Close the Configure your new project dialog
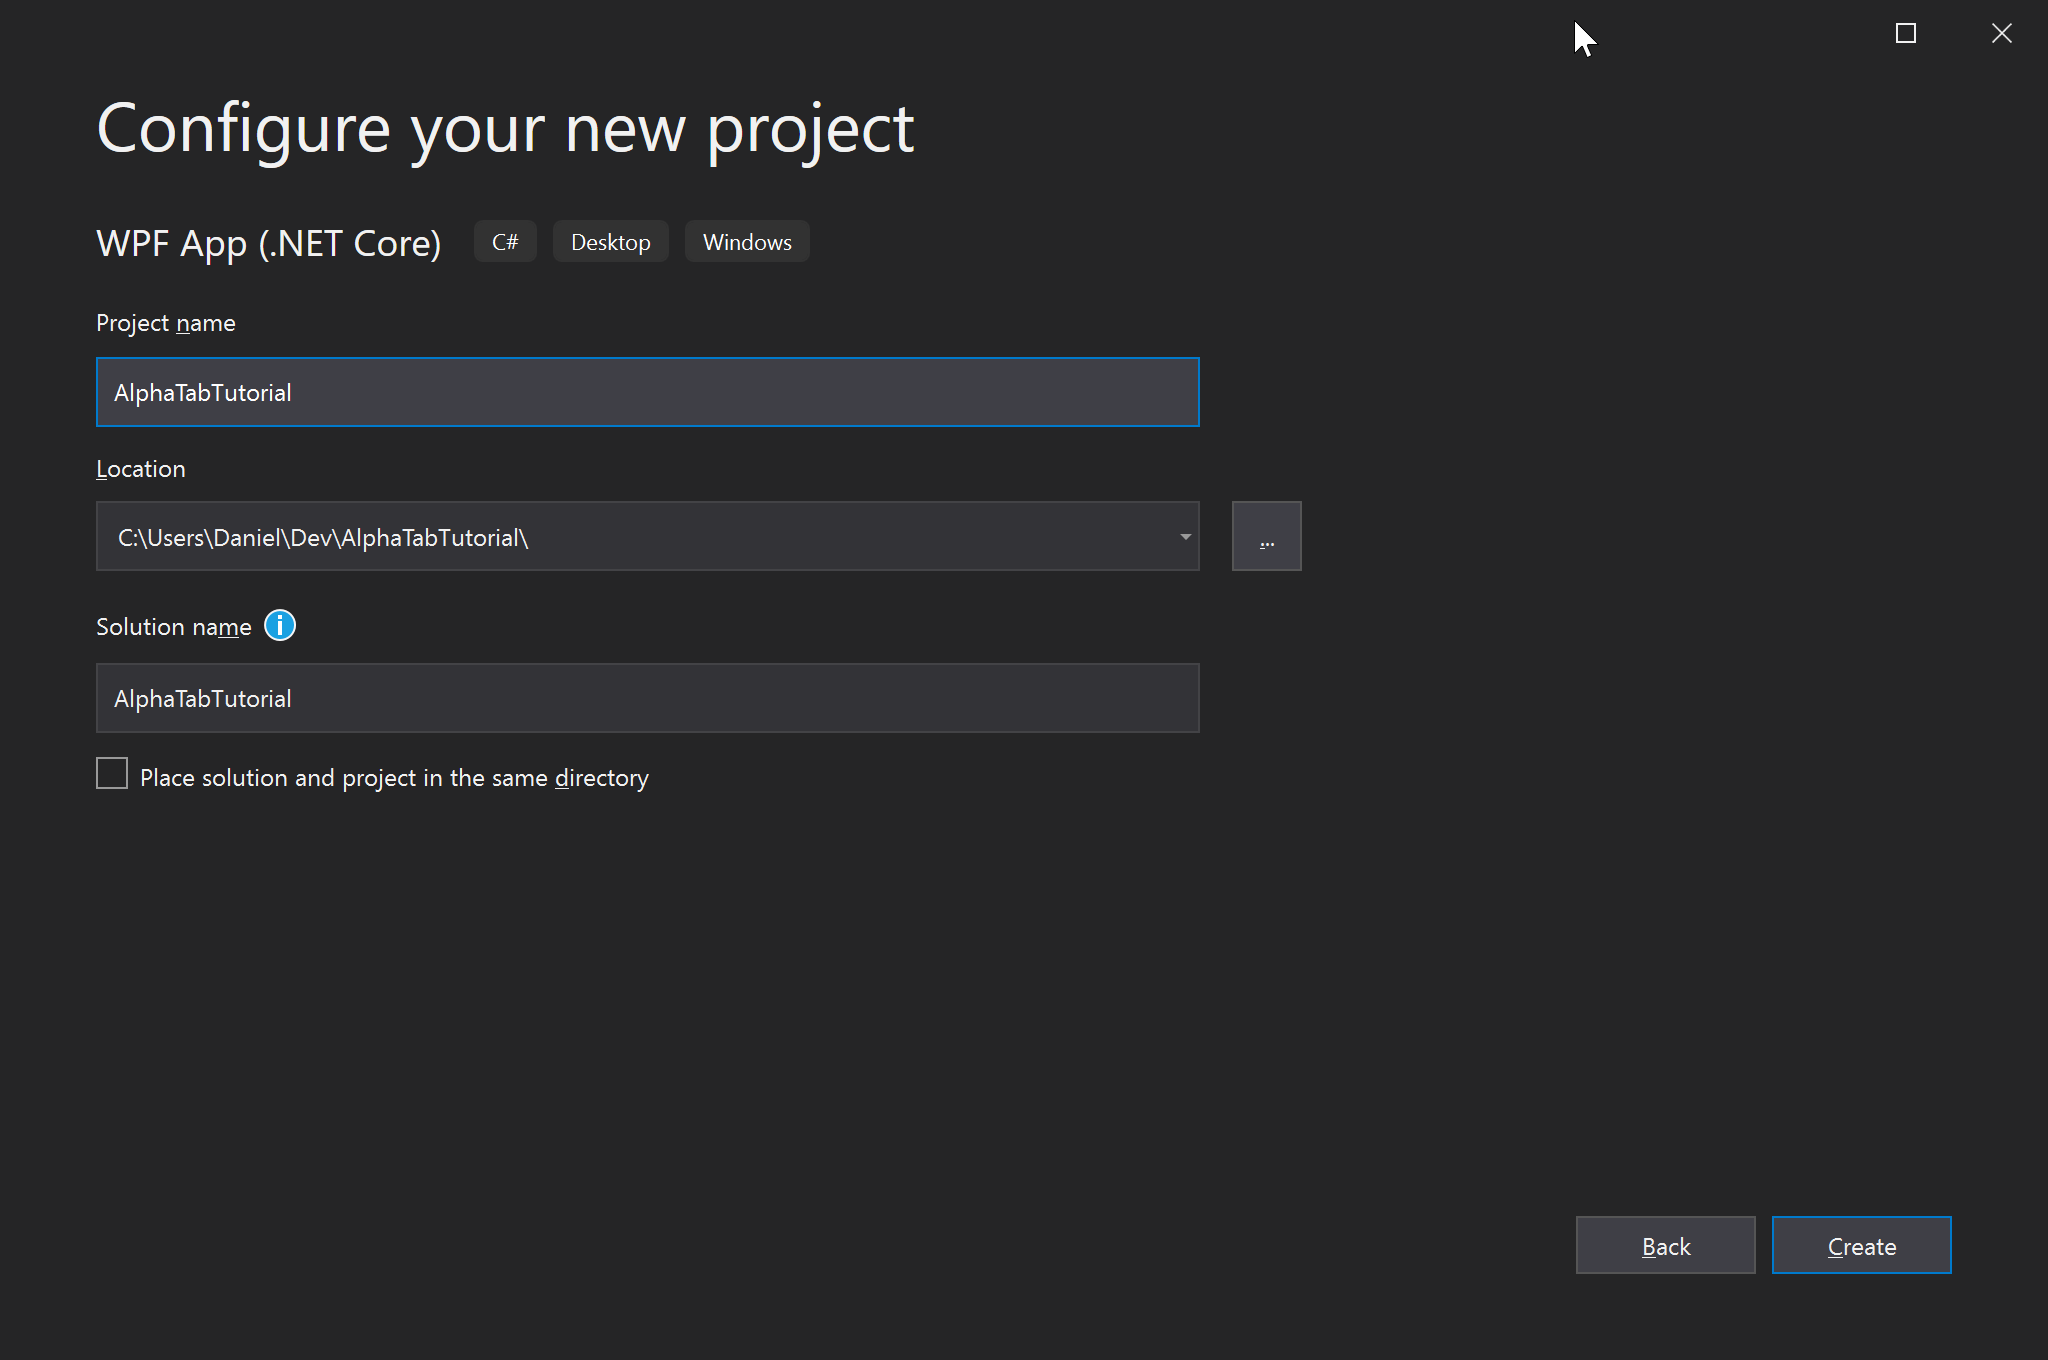The height and width of the screenshot is (1360, 2048). (2001, 33)
